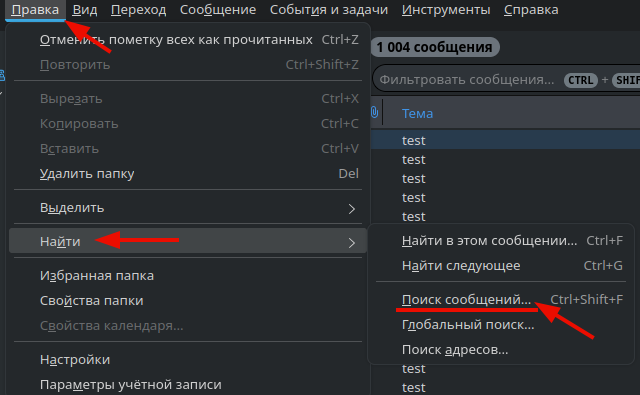Select Отменить пометку всех как прочитанных
640x395 pixels.
pos(188,40)
